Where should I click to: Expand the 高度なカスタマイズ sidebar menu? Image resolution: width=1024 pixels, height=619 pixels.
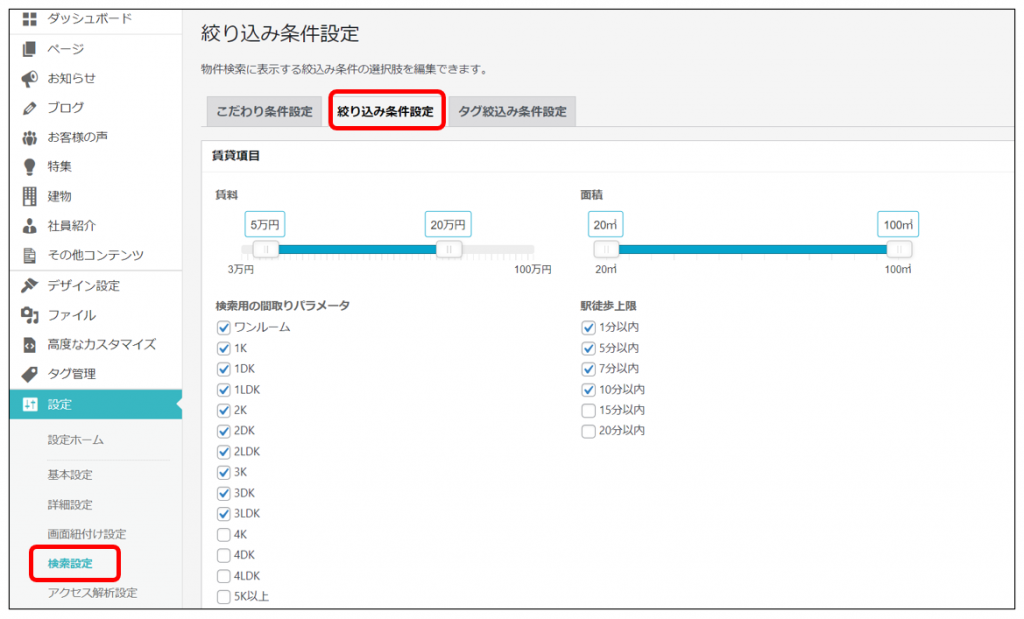(101, 344)
